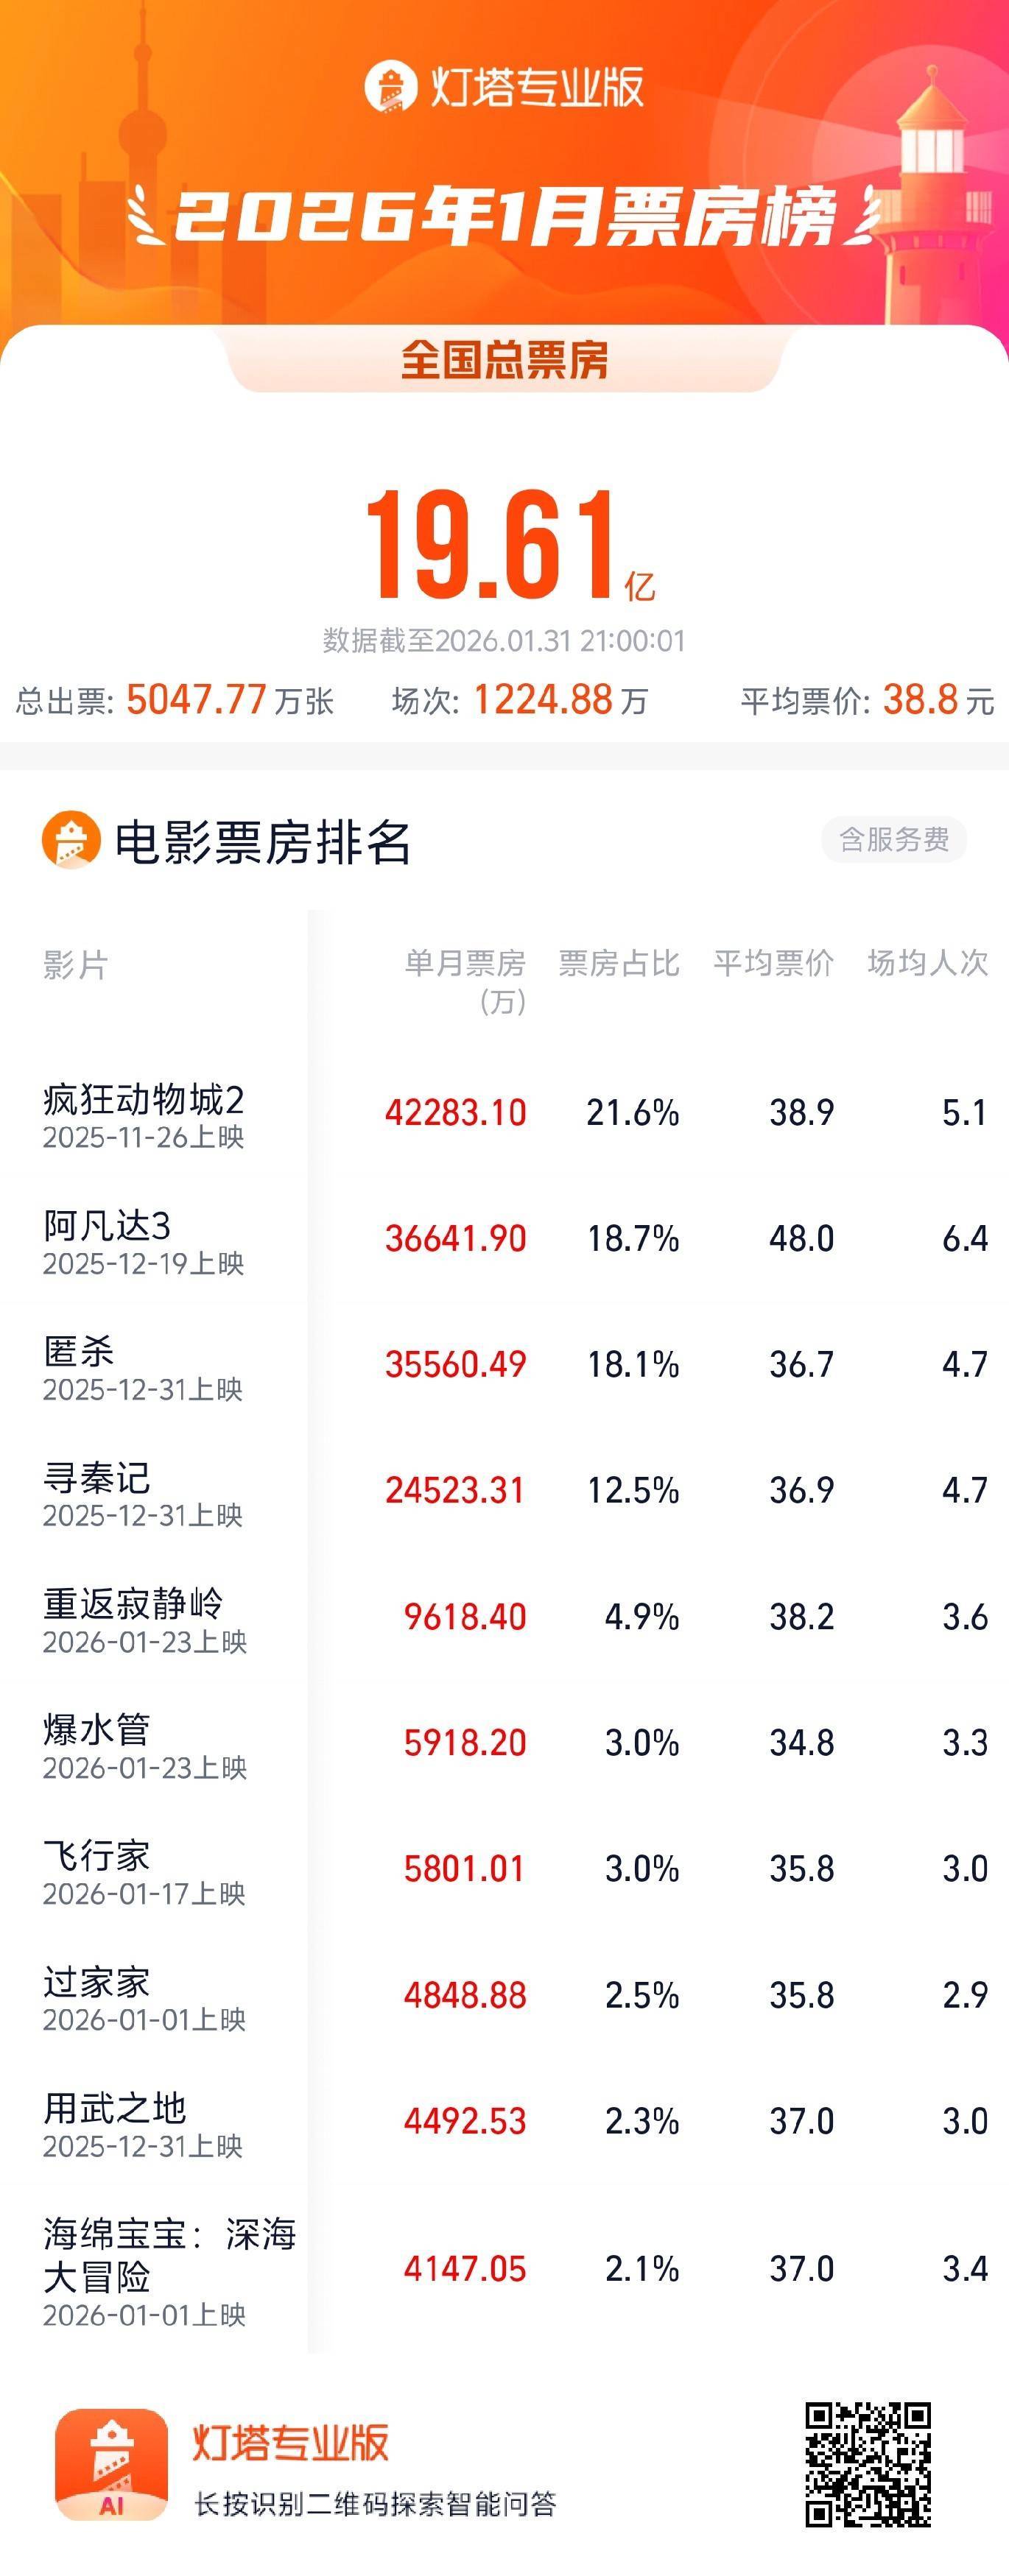The width and height of the screenshot is (1009, 2576).
Task: Click the 场均人次 column header
Action: pos(927,963)
